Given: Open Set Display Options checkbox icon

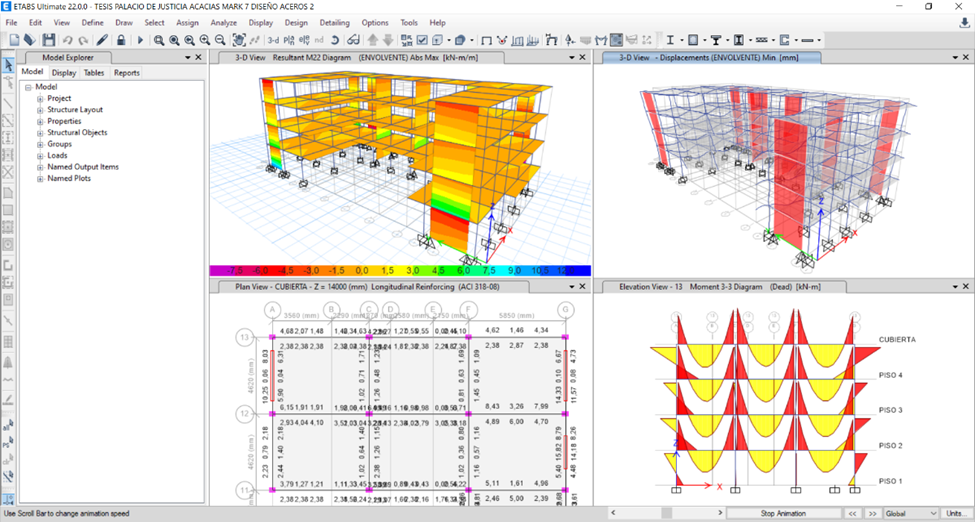Looking at the screenshot, I should coord(422,40).
